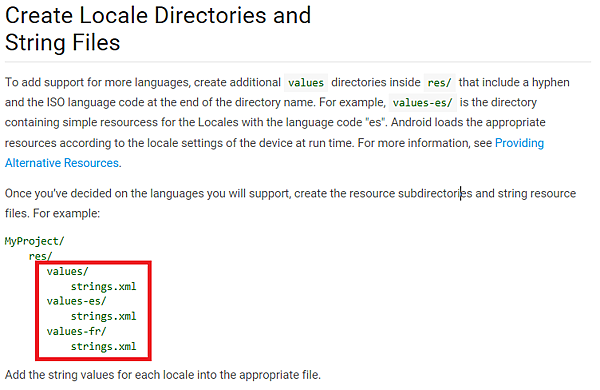
Task: Open the Providing Alternative Resources link
Action: (519, 143)
